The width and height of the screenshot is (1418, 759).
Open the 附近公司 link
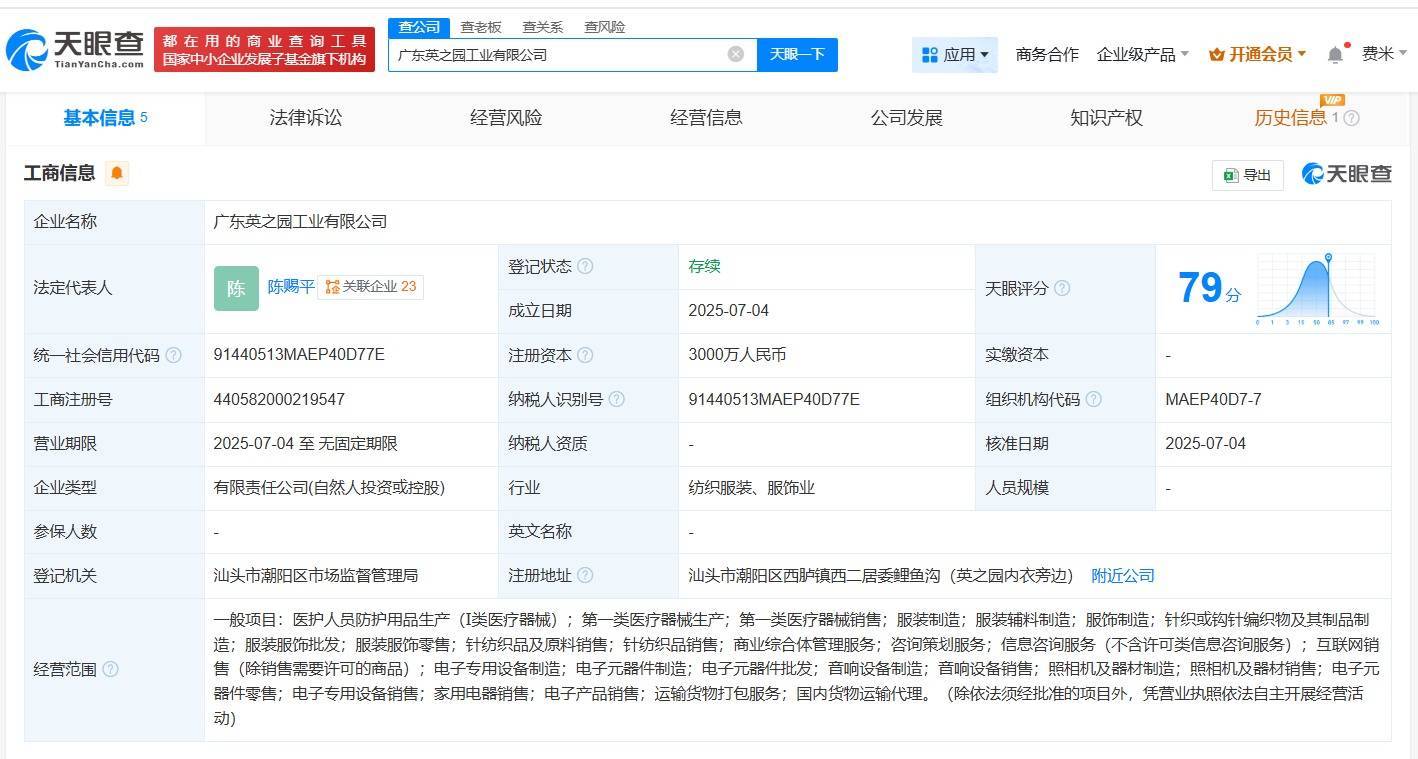coord(1123,576)
